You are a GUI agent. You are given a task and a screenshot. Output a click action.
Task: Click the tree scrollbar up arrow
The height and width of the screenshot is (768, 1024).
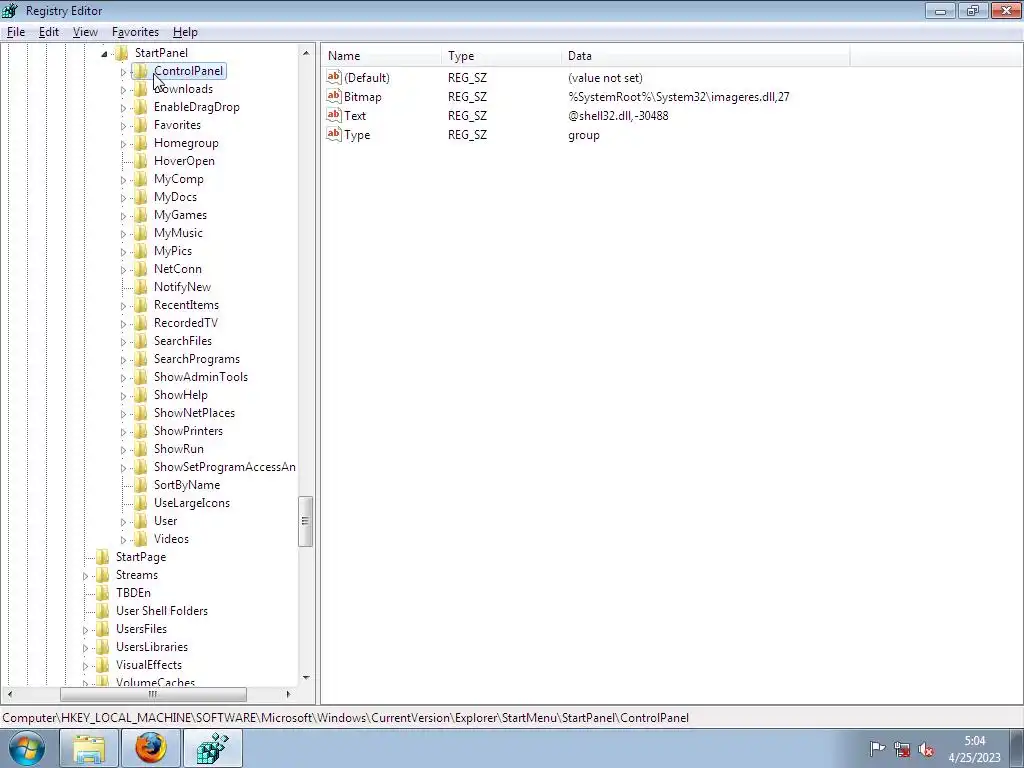click(306, 52)
